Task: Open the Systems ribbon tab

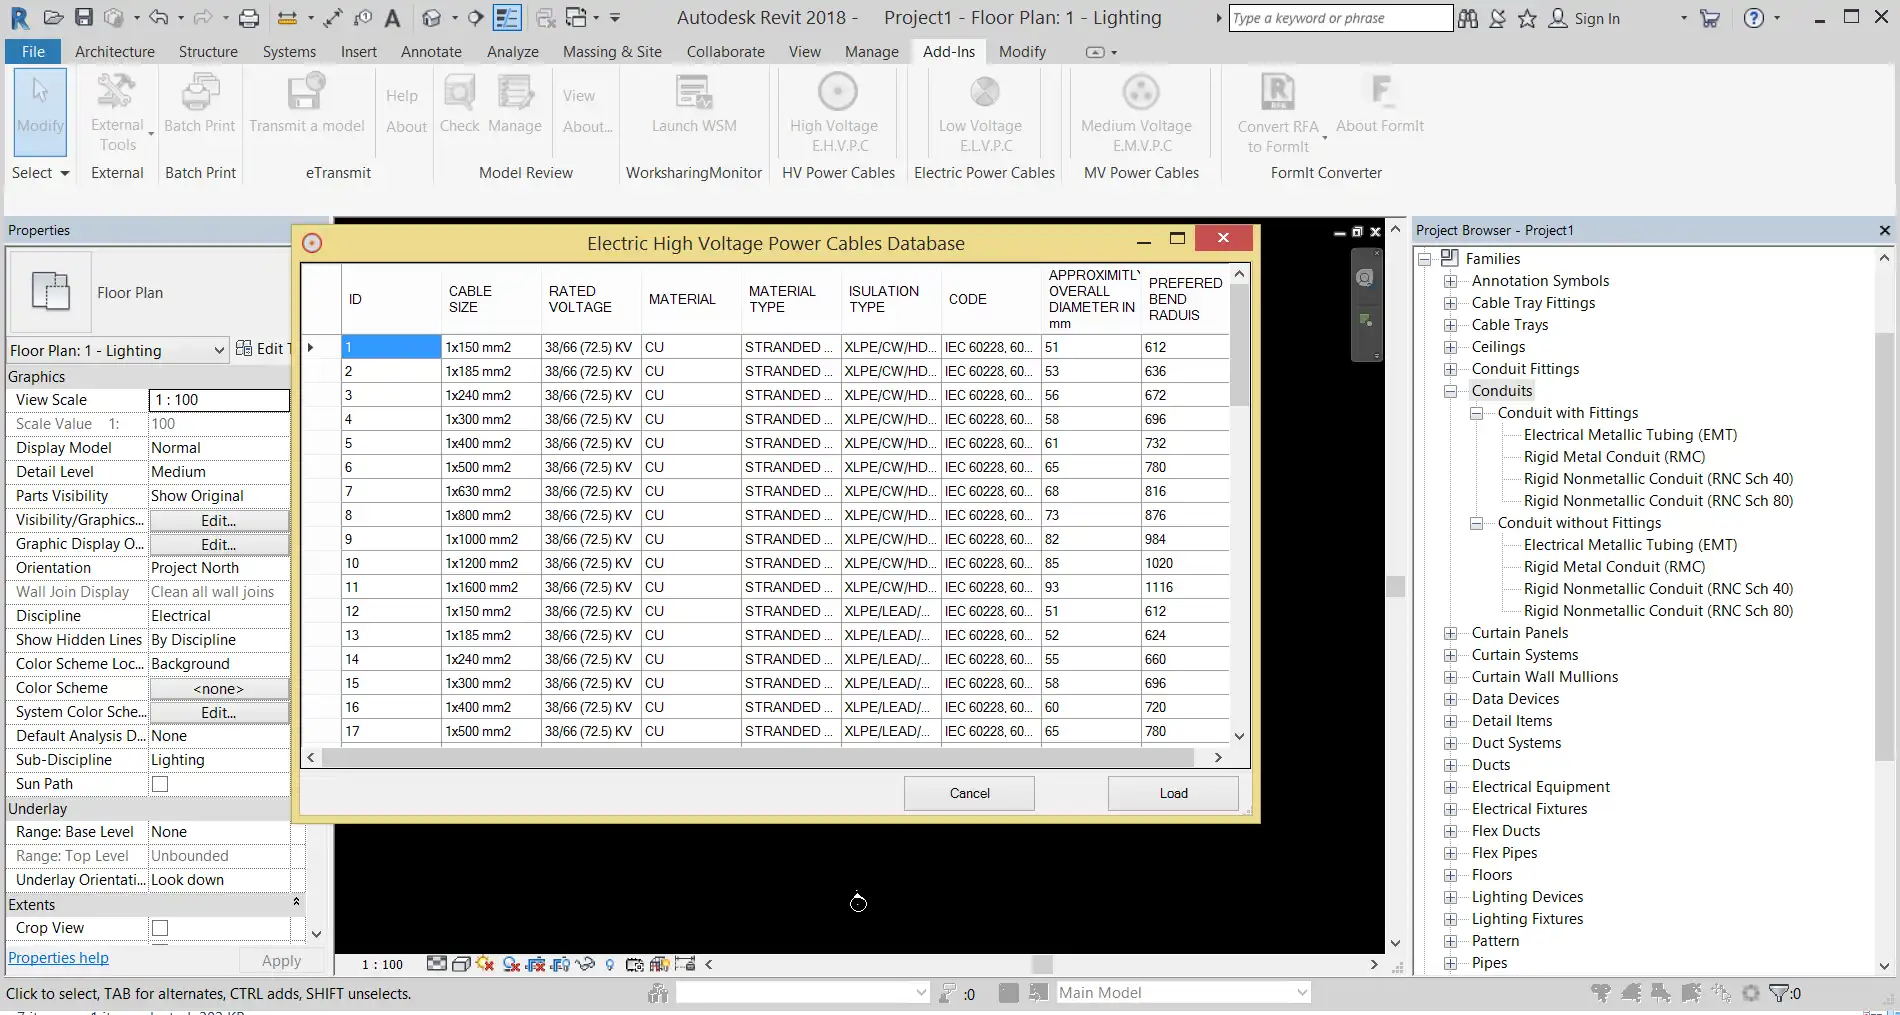Action: [x=289, y=52]
